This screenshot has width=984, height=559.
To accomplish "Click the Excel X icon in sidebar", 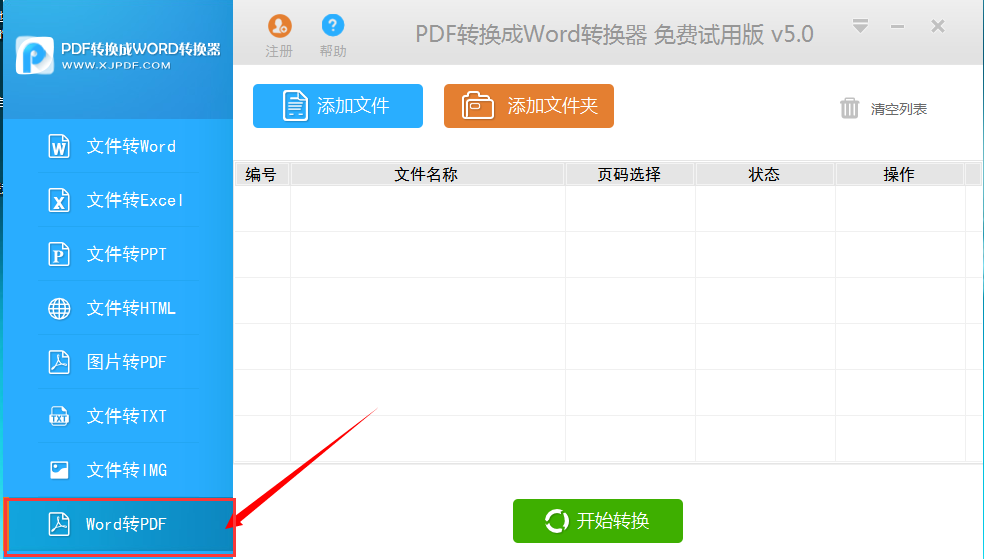I will [x=59, y=200].
